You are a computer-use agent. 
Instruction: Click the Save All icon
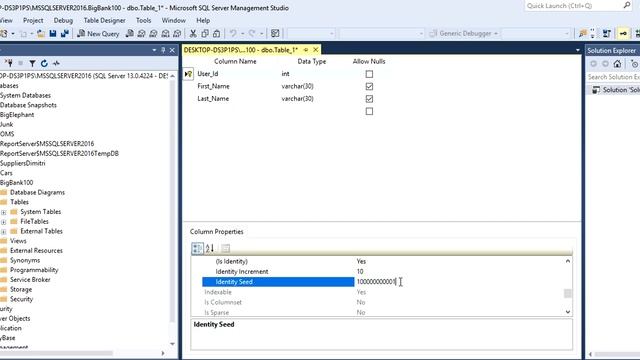tap(64, 33)
